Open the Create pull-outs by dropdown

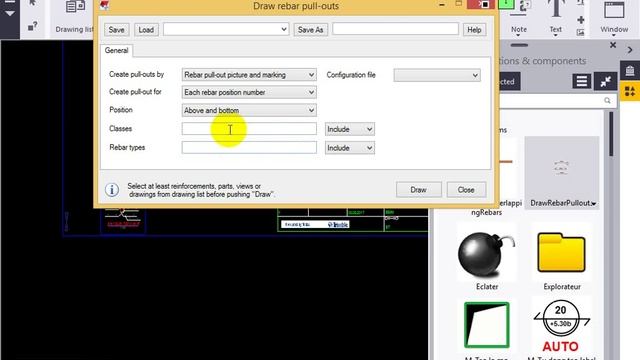tap(249, 75)
